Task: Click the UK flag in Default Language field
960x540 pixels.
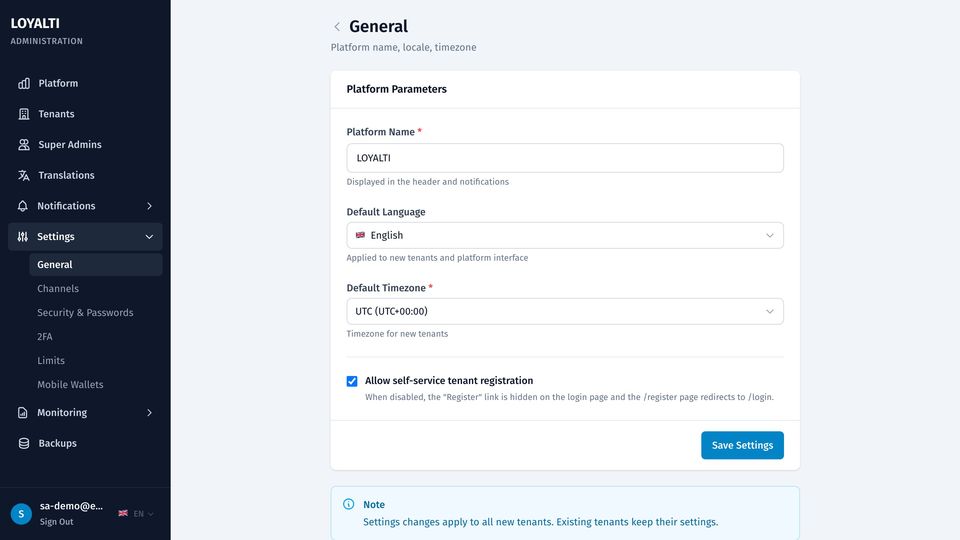Action: [360, 235]
